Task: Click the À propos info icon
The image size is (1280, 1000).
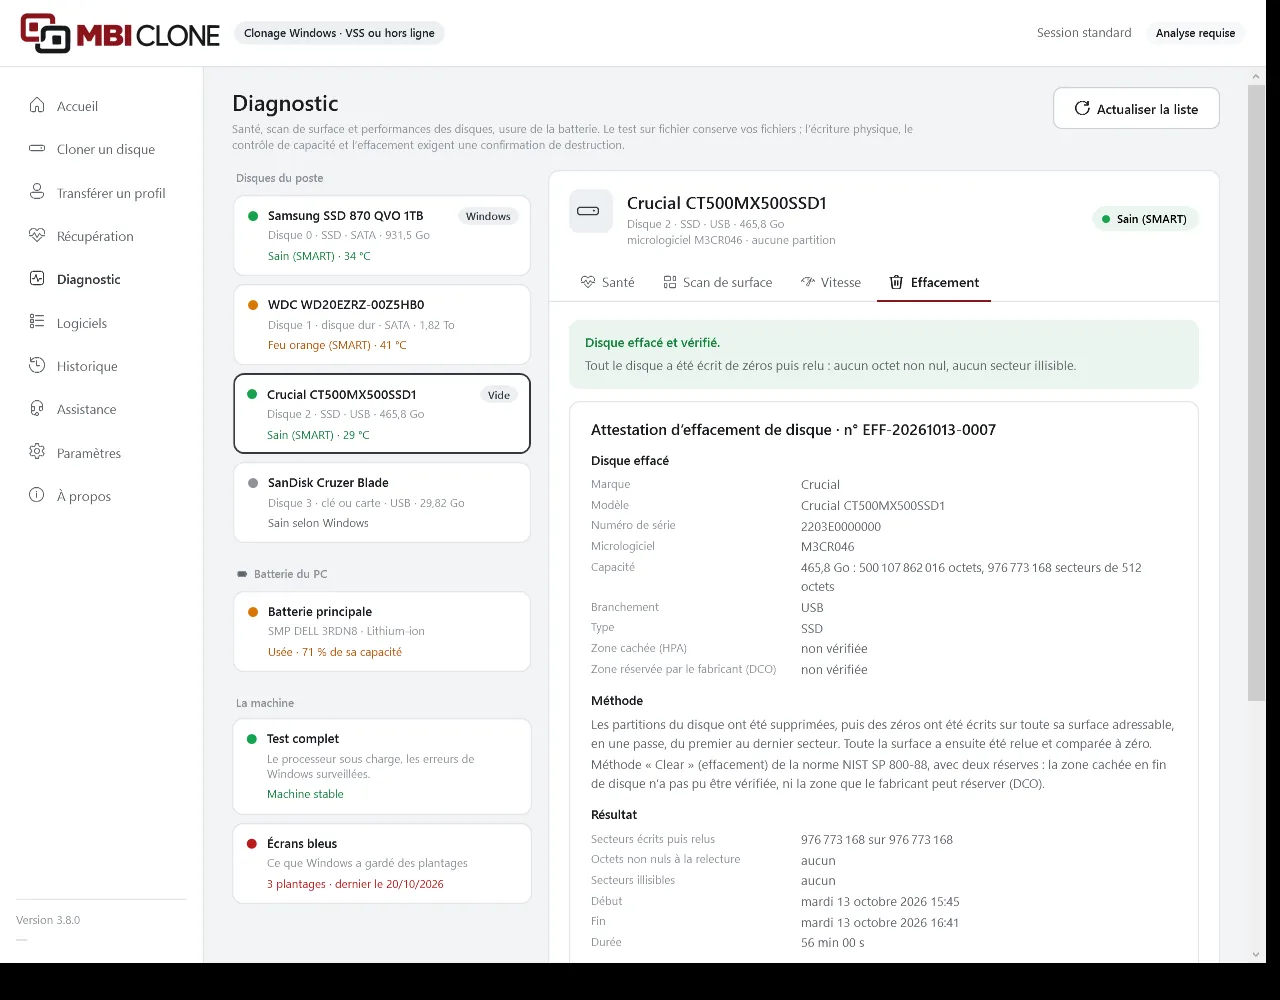Action: (x=37, y=496)
